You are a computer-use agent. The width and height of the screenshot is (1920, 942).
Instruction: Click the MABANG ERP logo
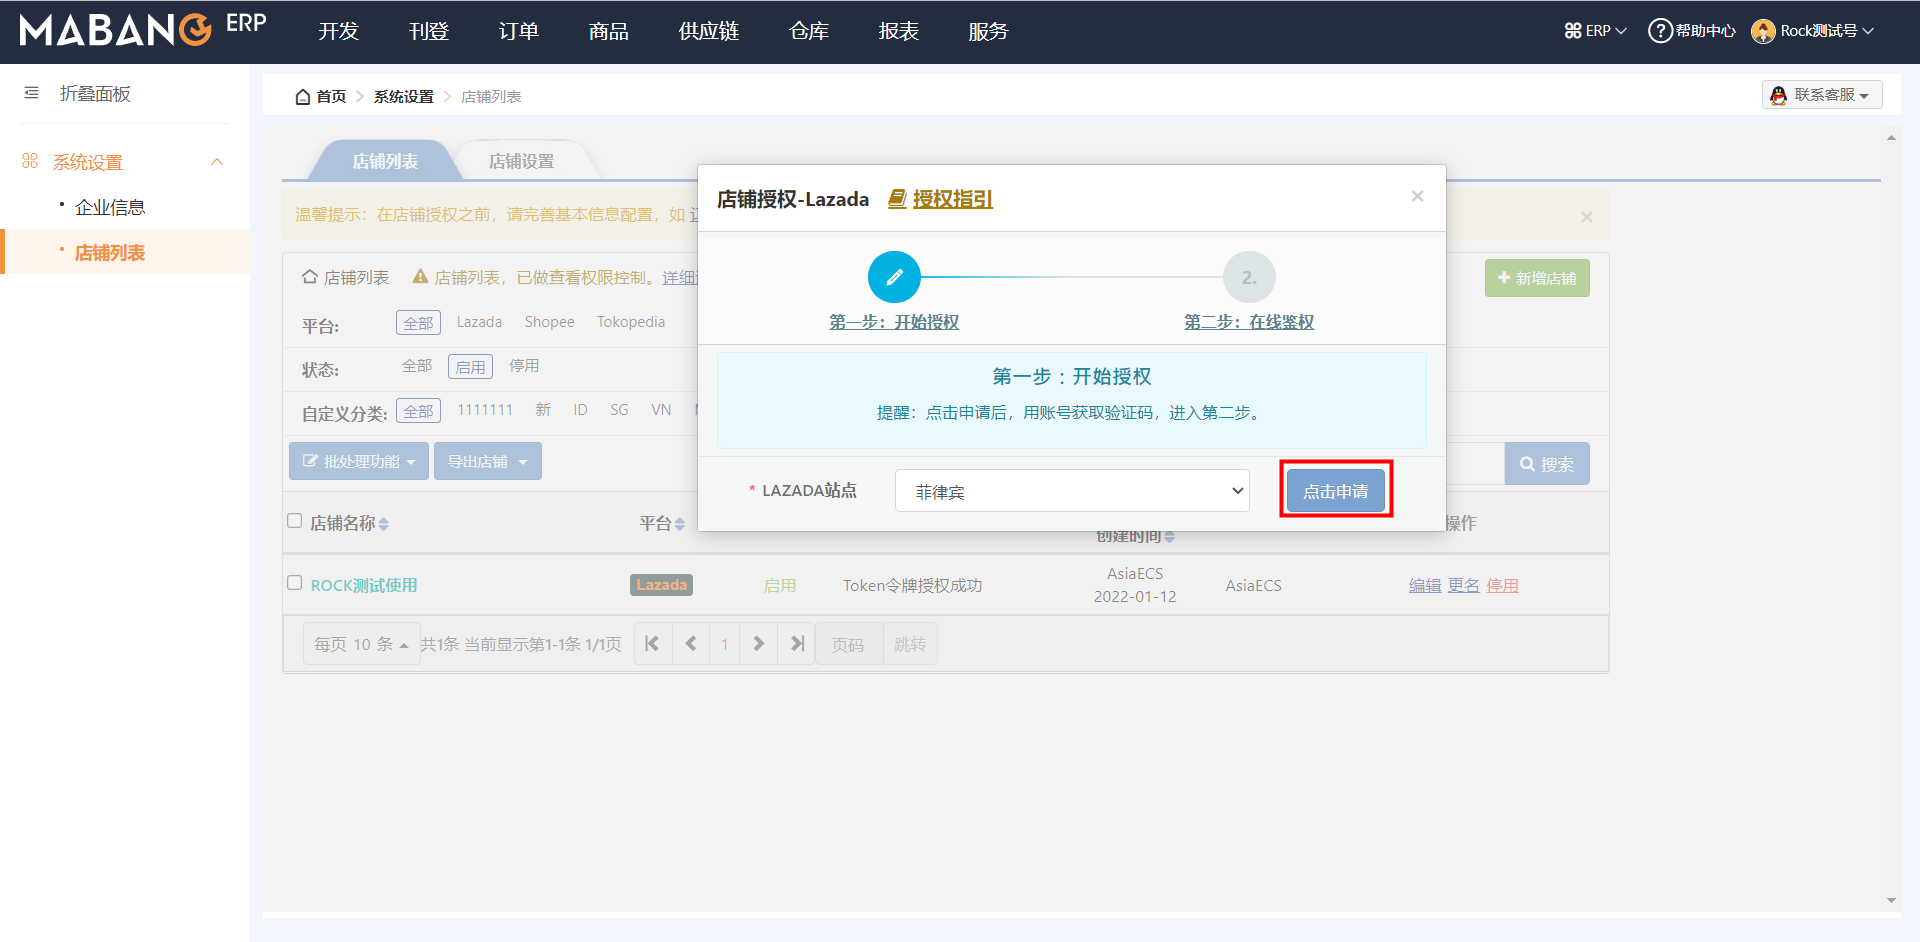click(143, 29)
